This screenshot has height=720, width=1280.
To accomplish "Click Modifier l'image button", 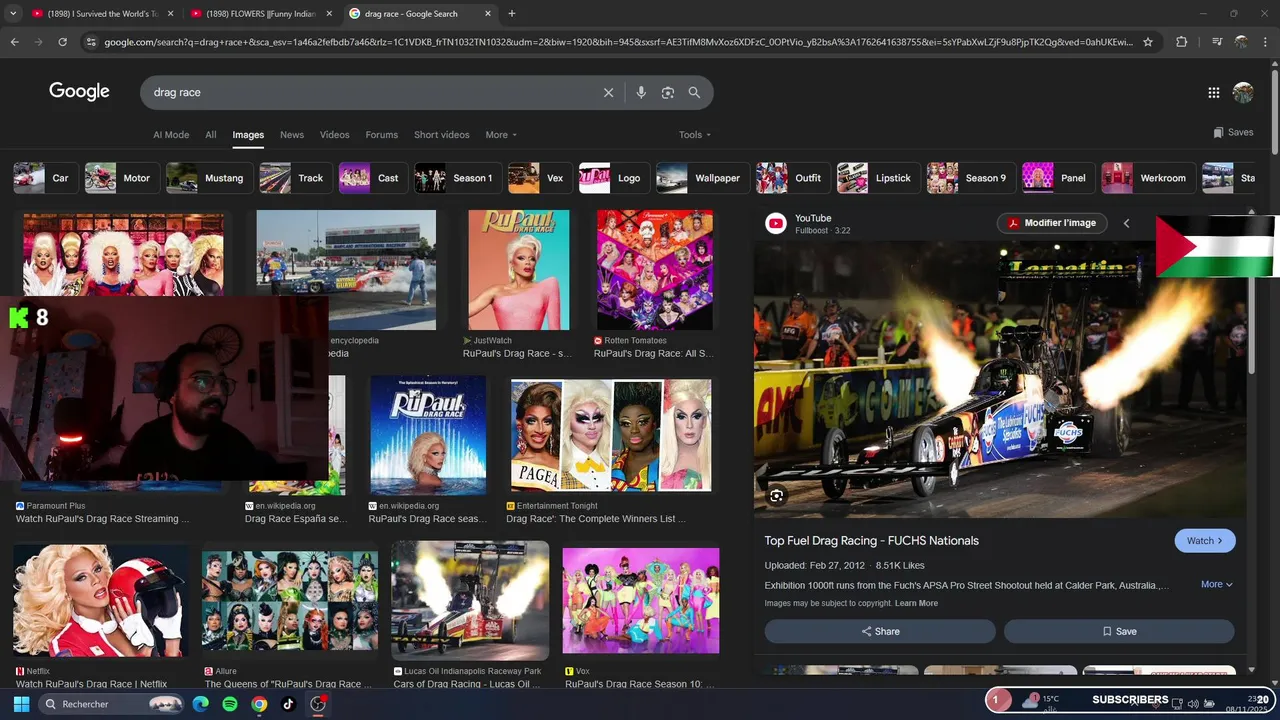I will pos(1052,223).
